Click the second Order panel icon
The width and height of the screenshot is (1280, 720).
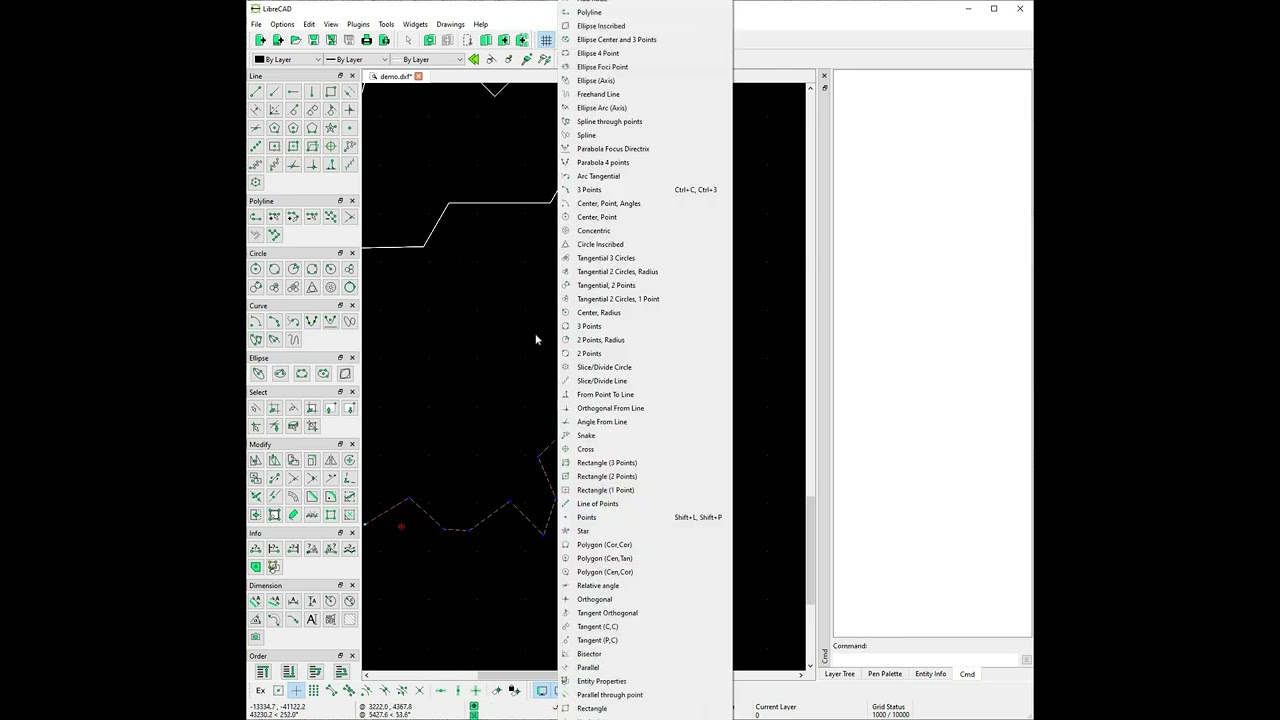[x=288, y=672]
